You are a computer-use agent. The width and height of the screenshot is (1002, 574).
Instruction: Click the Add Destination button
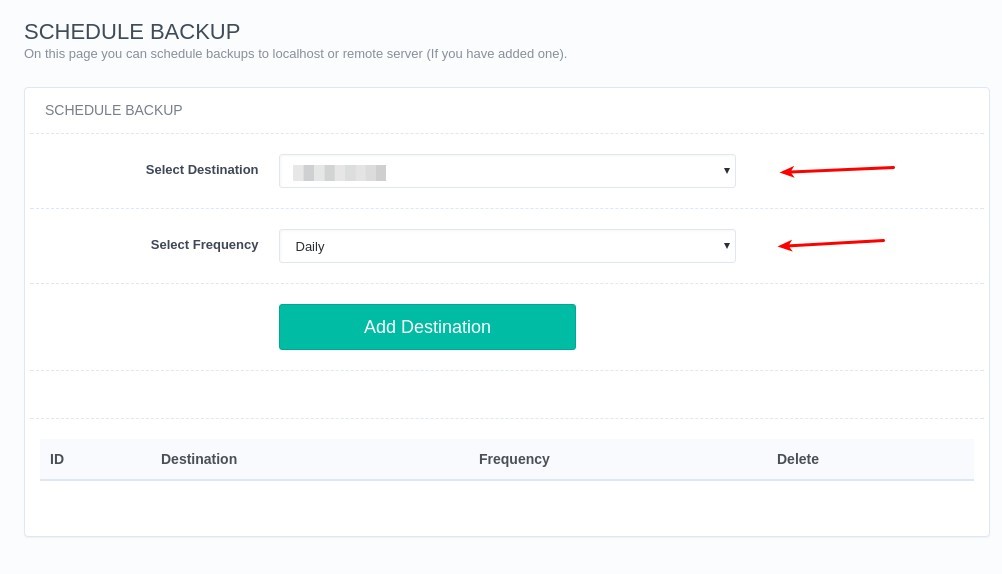(x=427, y=327)
